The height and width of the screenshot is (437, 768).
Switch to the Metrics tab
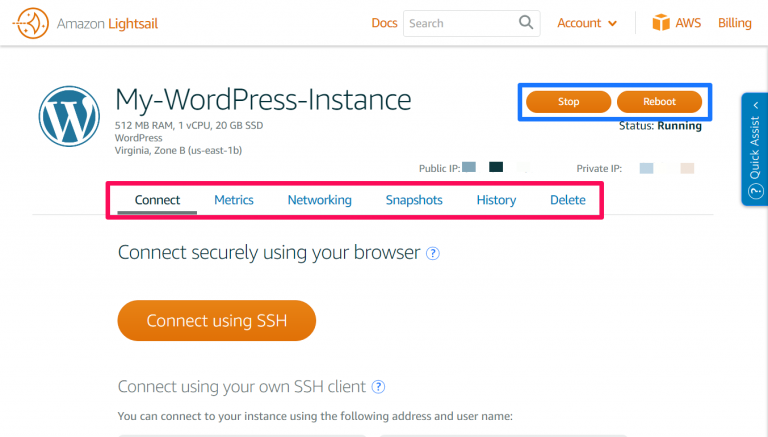[x=234, y=200]
